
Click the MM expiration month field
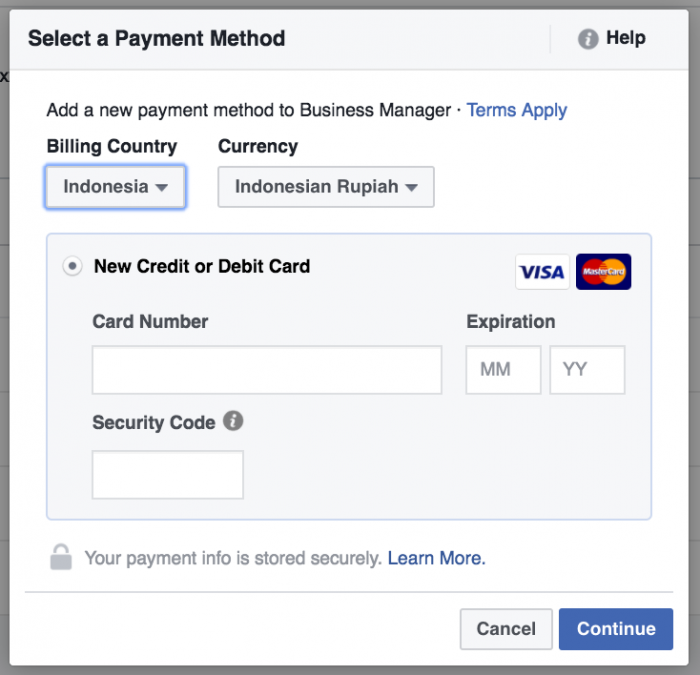pyautogui.click(x=503, y=370)
